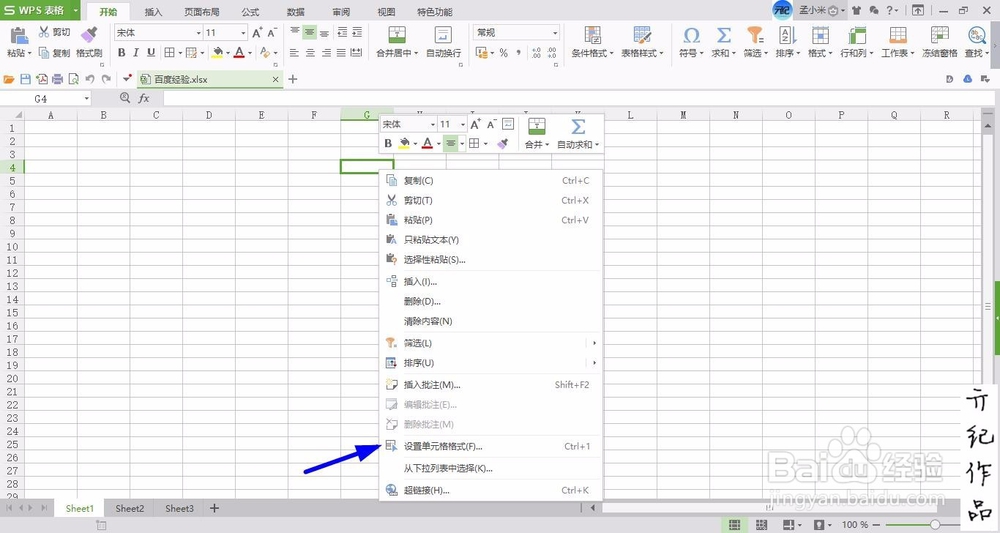1000x533 pixels.
Task: Add a new sheet with plus button
Action: click(x=214, y=508)
